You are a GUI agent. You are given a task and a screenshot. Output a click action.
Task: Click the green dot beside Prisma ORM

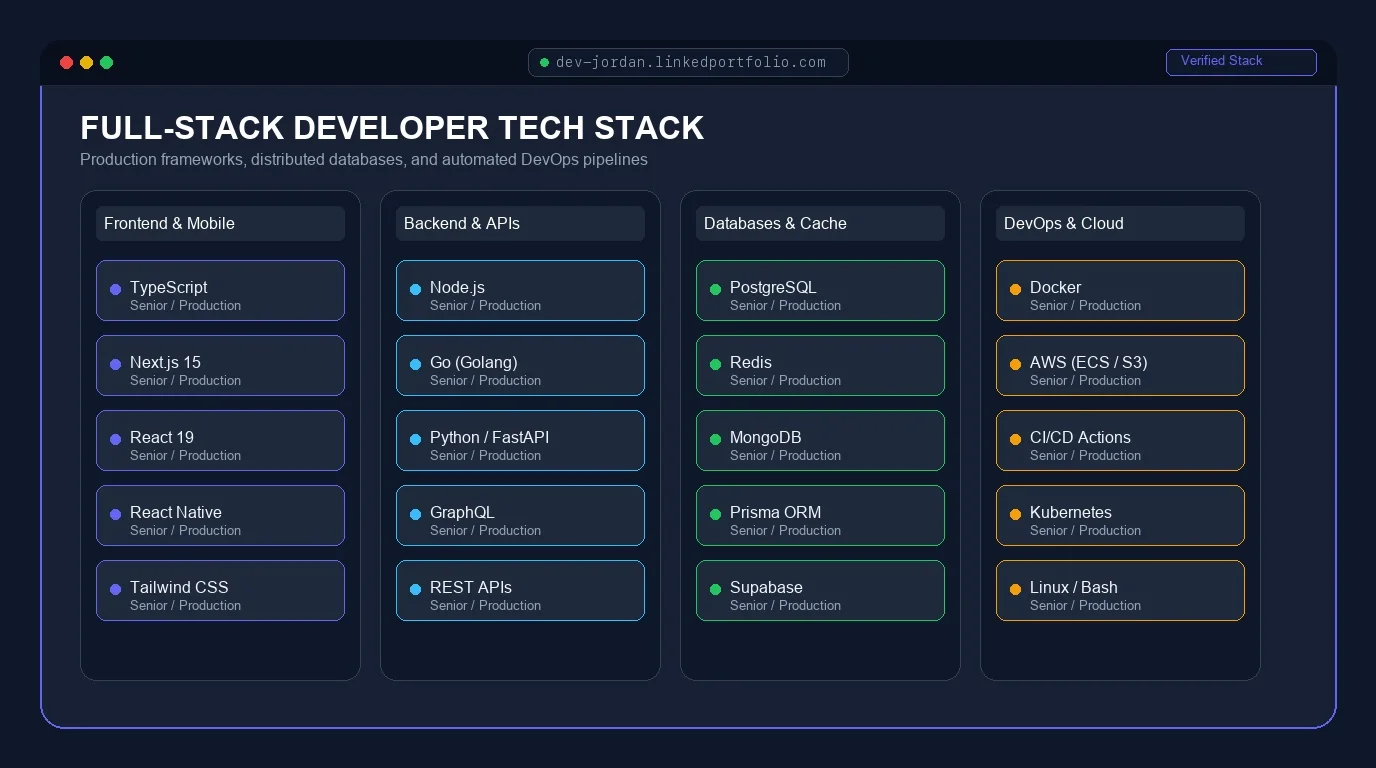coord(715,514)
